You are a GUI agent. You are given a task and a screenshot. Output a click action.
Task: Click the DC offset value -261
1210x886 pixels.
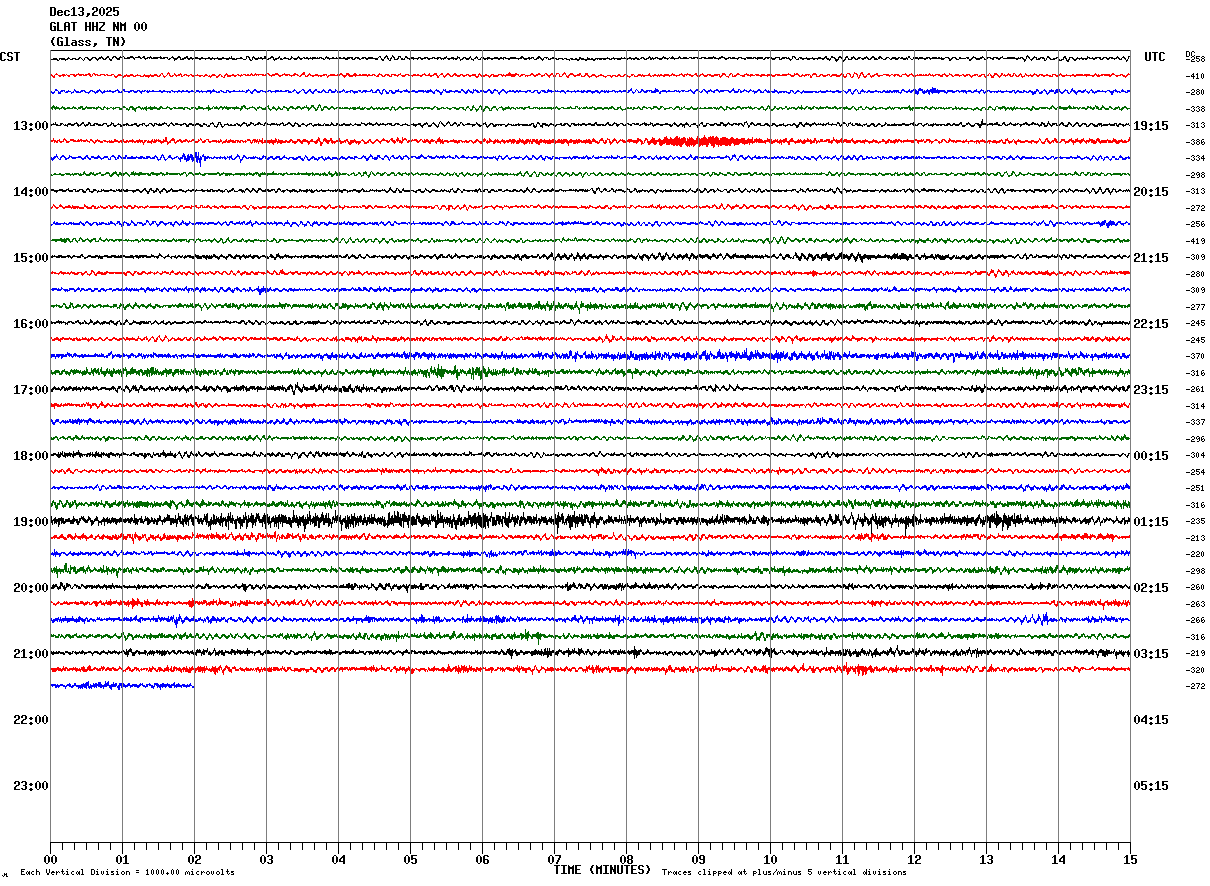tap(1195, 389)
